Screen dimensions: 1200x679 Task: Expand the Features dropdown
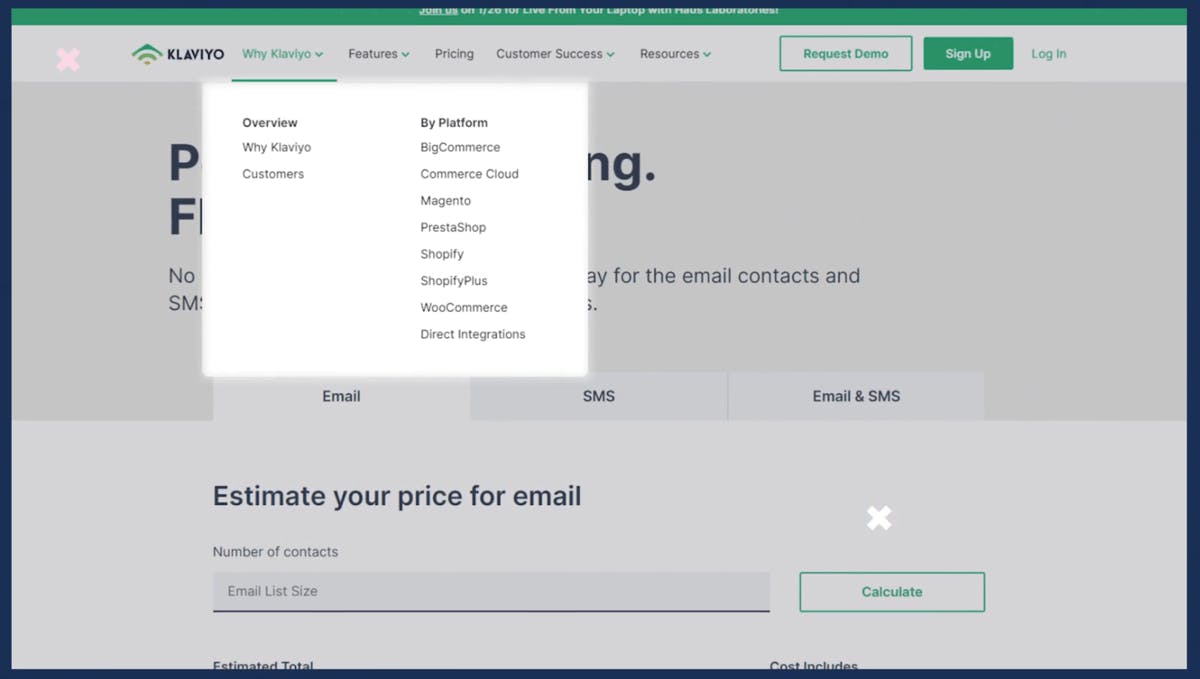(x=378, y=54)
